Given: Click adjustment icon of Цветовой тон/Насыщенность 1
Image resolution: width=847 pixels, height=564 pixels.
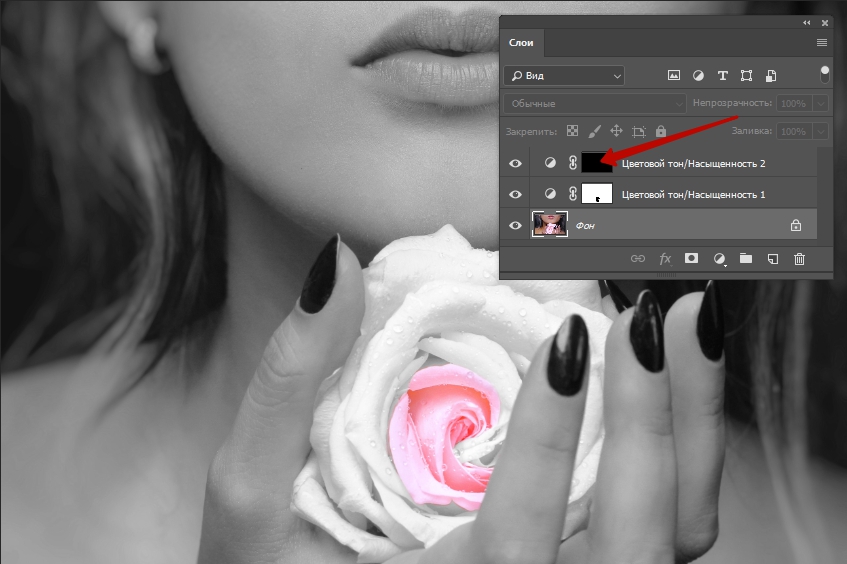Looking at the screenshot, I should [x=550, y=193].
